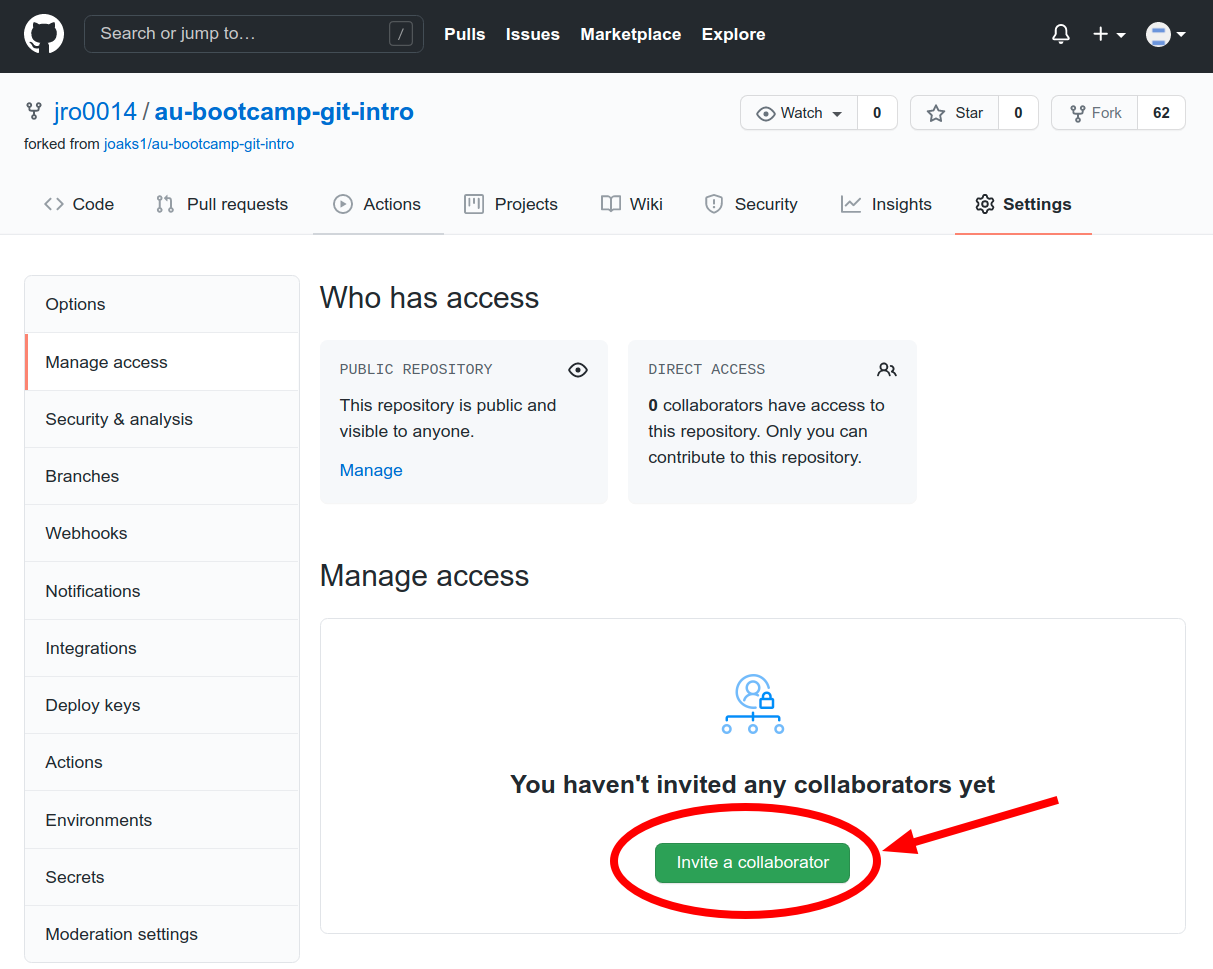This screenshot has height=969, width=1213.
Task: Open Options in the settings sidebar
Action: coord(162,304)
